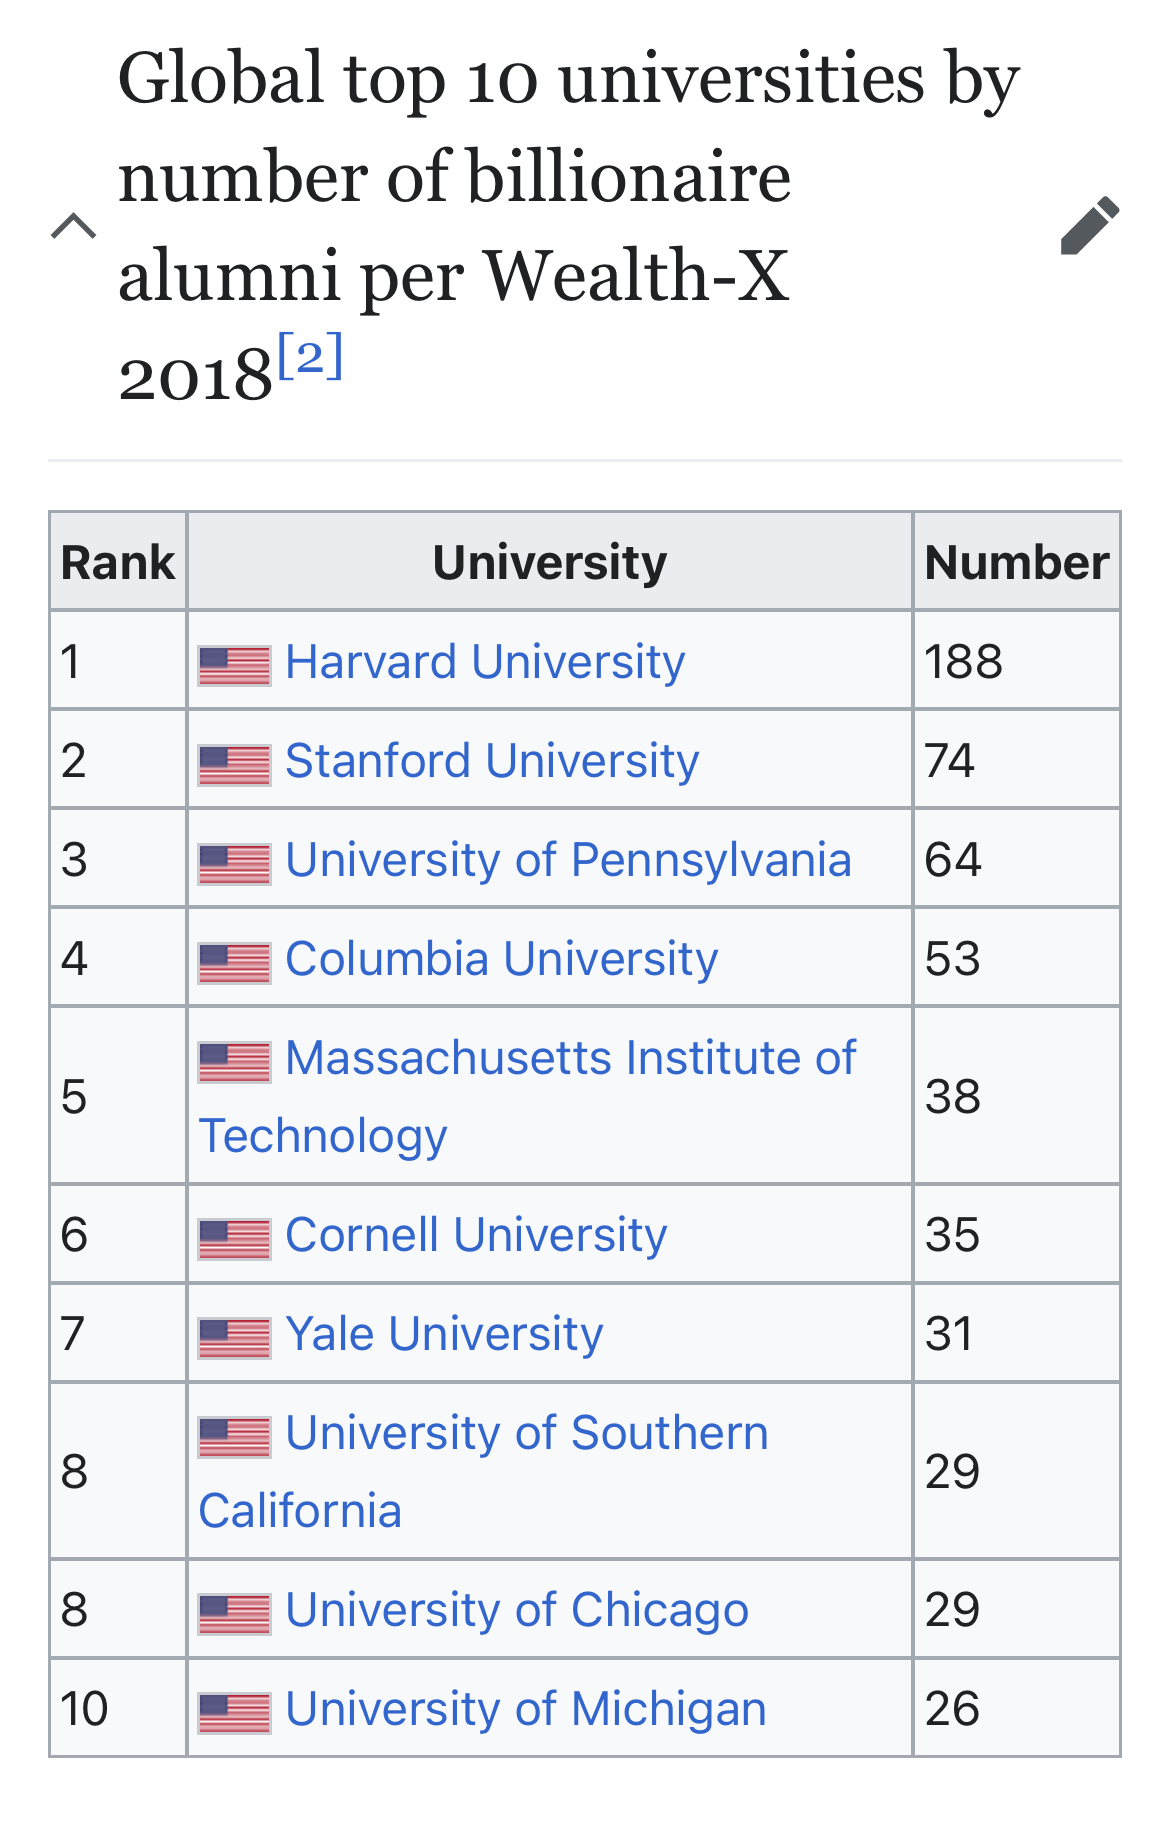
Task: Open the citation reference [2] link
Action: (x=310, y=356)
